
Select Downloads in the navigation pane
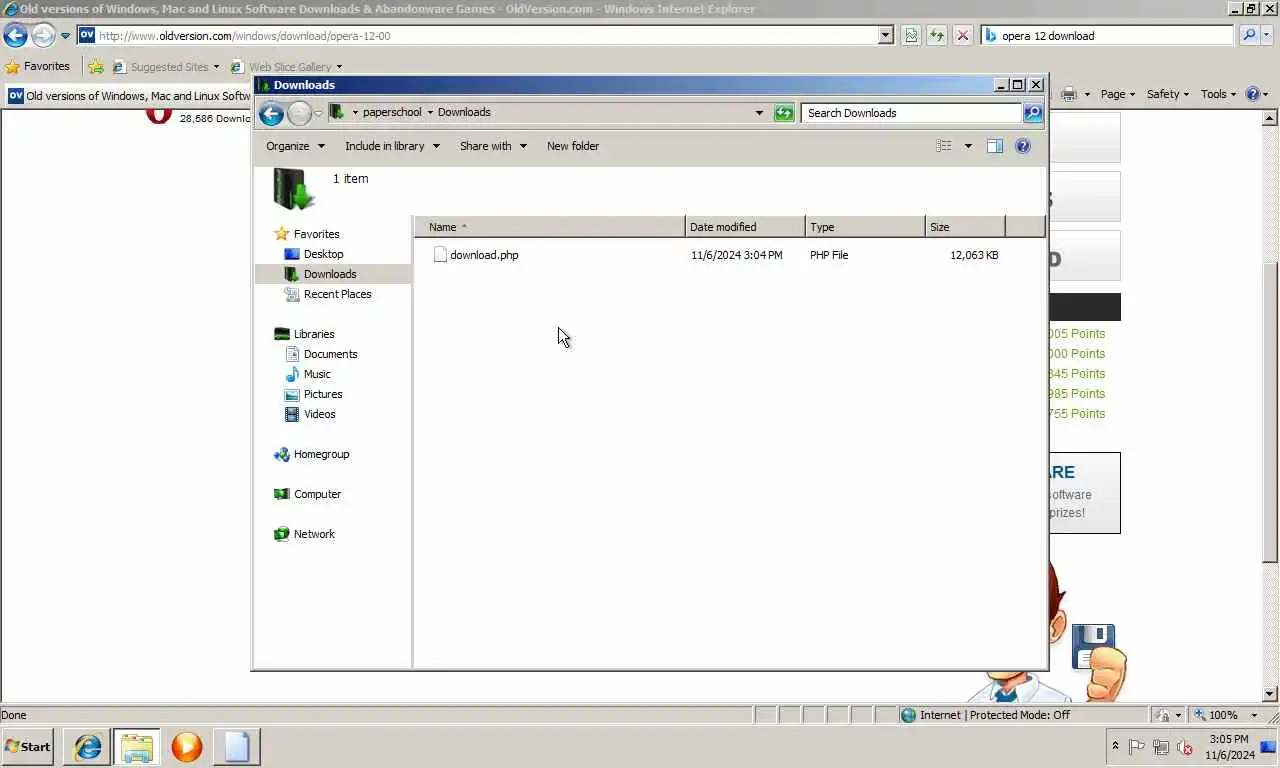pyautogui.click(x=330, y=274)
